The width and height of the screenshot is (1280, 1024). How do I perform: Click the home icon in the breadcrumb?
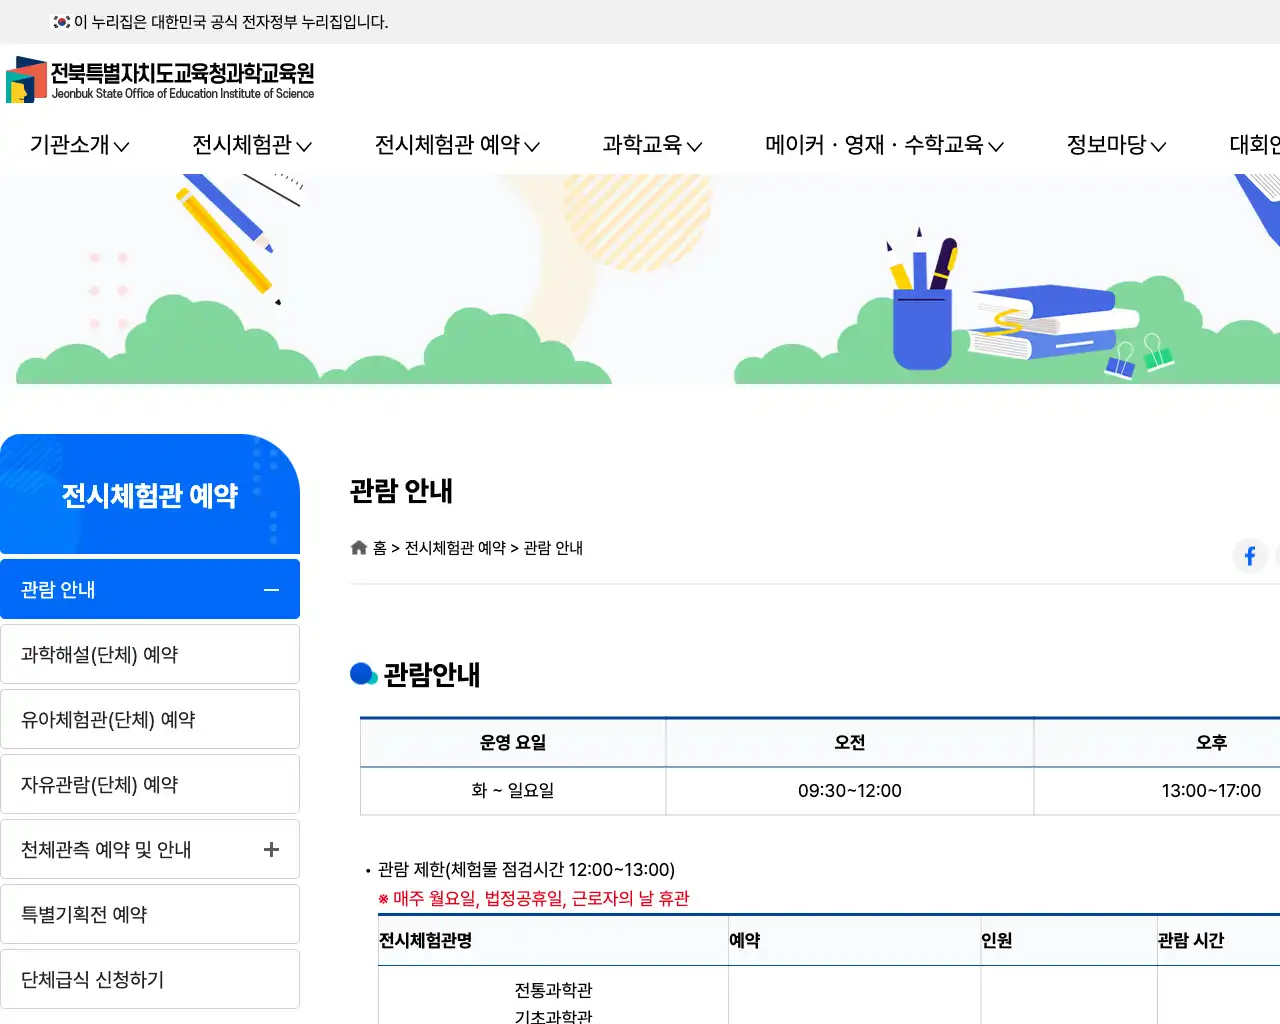pos(358,547)
